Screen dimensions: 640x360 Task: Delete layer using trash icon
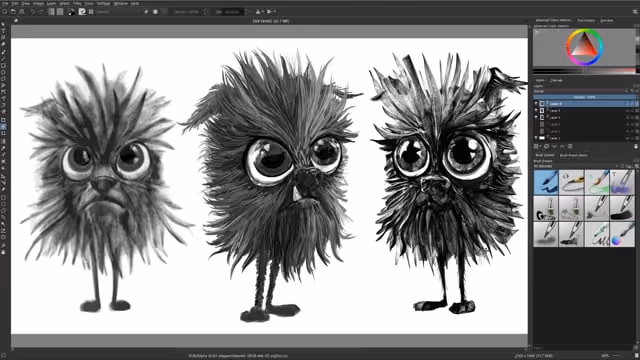pos(636,146)
